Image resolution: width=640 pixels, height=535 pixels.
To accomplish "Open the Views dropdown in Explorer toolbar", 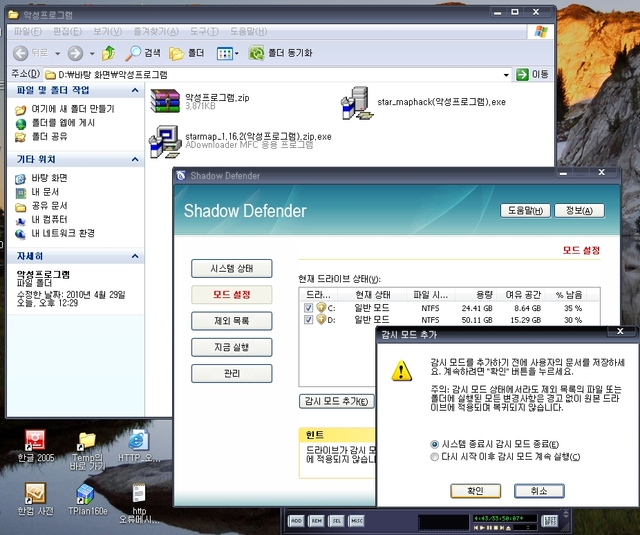I will pyautogui.click(x=236, y=53).
